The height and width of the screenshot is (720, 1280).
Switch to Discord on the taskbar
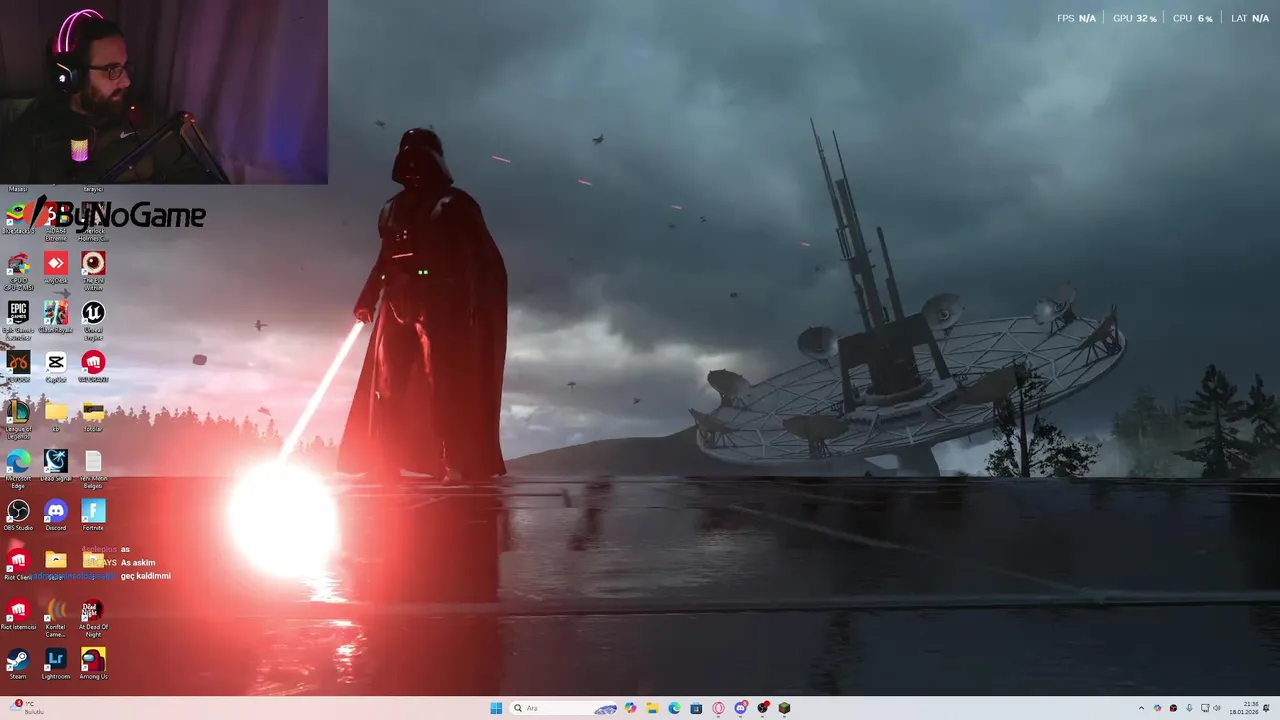[740, 708]
